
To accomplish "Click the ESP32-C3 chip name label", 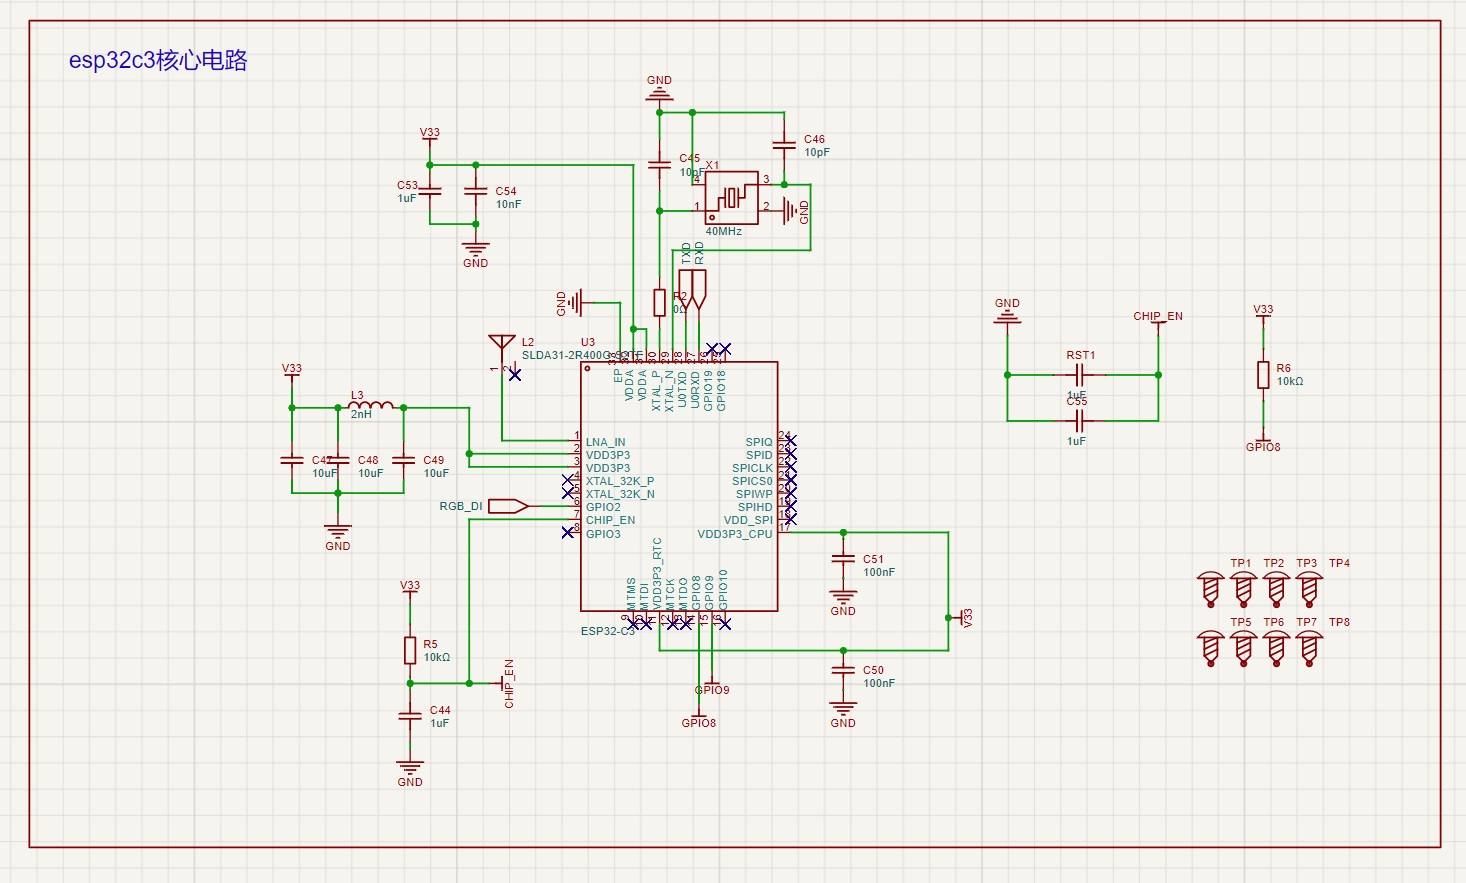I will (x=608, y=631).
